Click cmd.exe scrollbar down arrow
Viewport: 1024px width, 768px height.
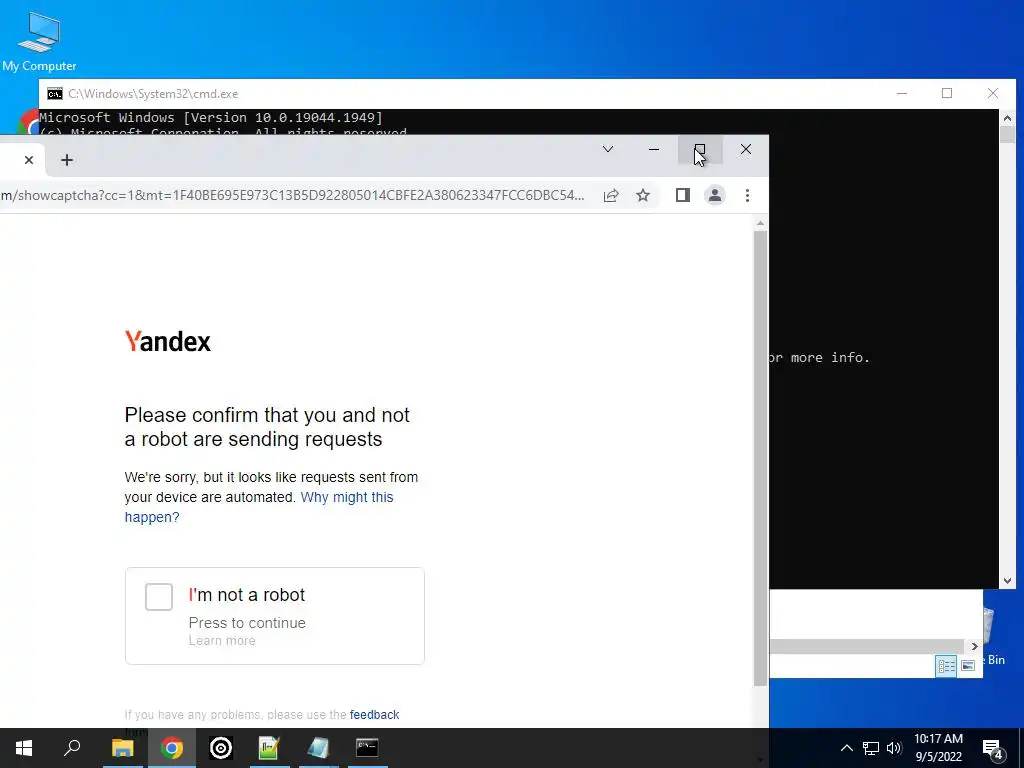[1007, 580]
